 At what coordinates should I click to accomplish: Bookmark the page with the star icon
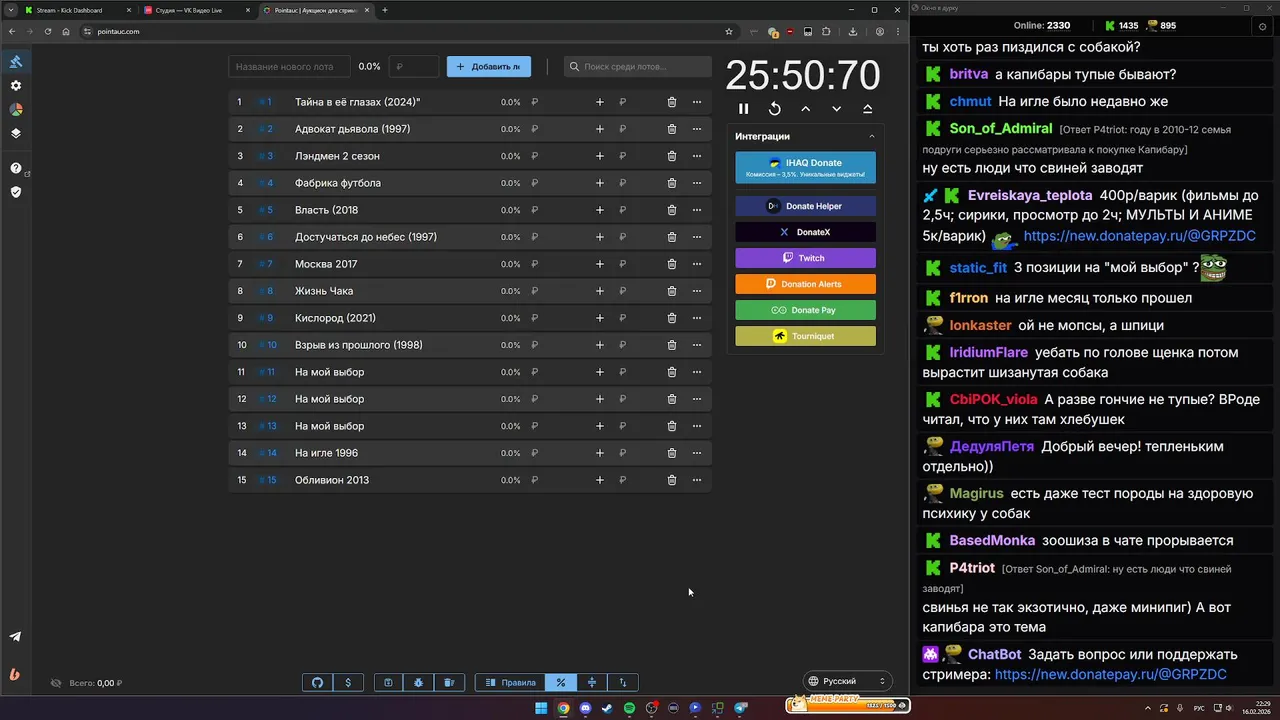coord(729,31)
